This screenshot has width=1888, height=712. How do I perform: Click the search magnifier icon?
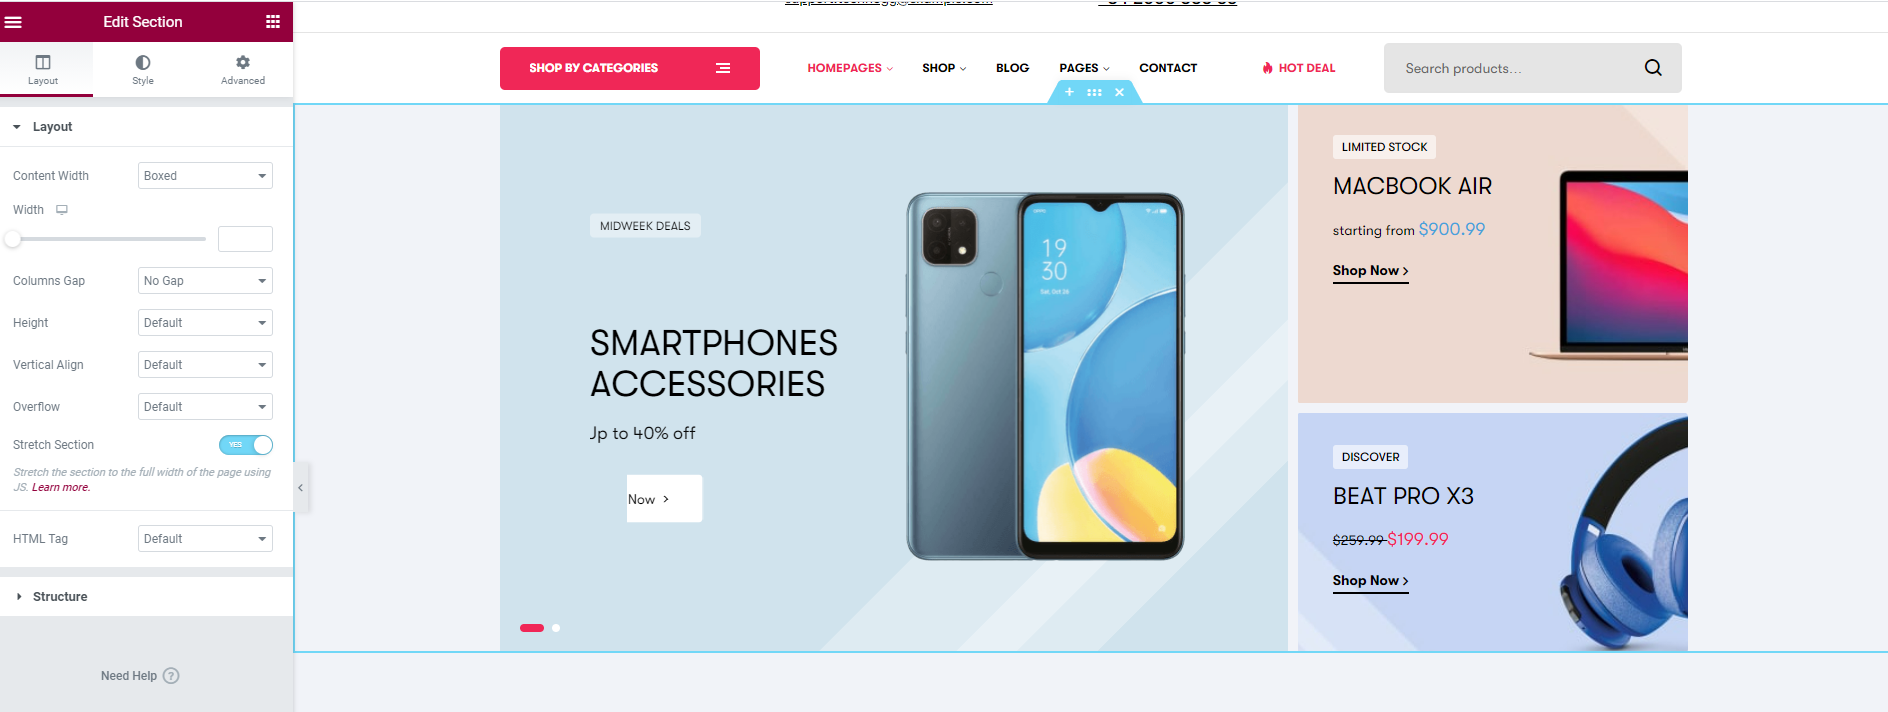pyautogui.click(x=1653, y=68)
